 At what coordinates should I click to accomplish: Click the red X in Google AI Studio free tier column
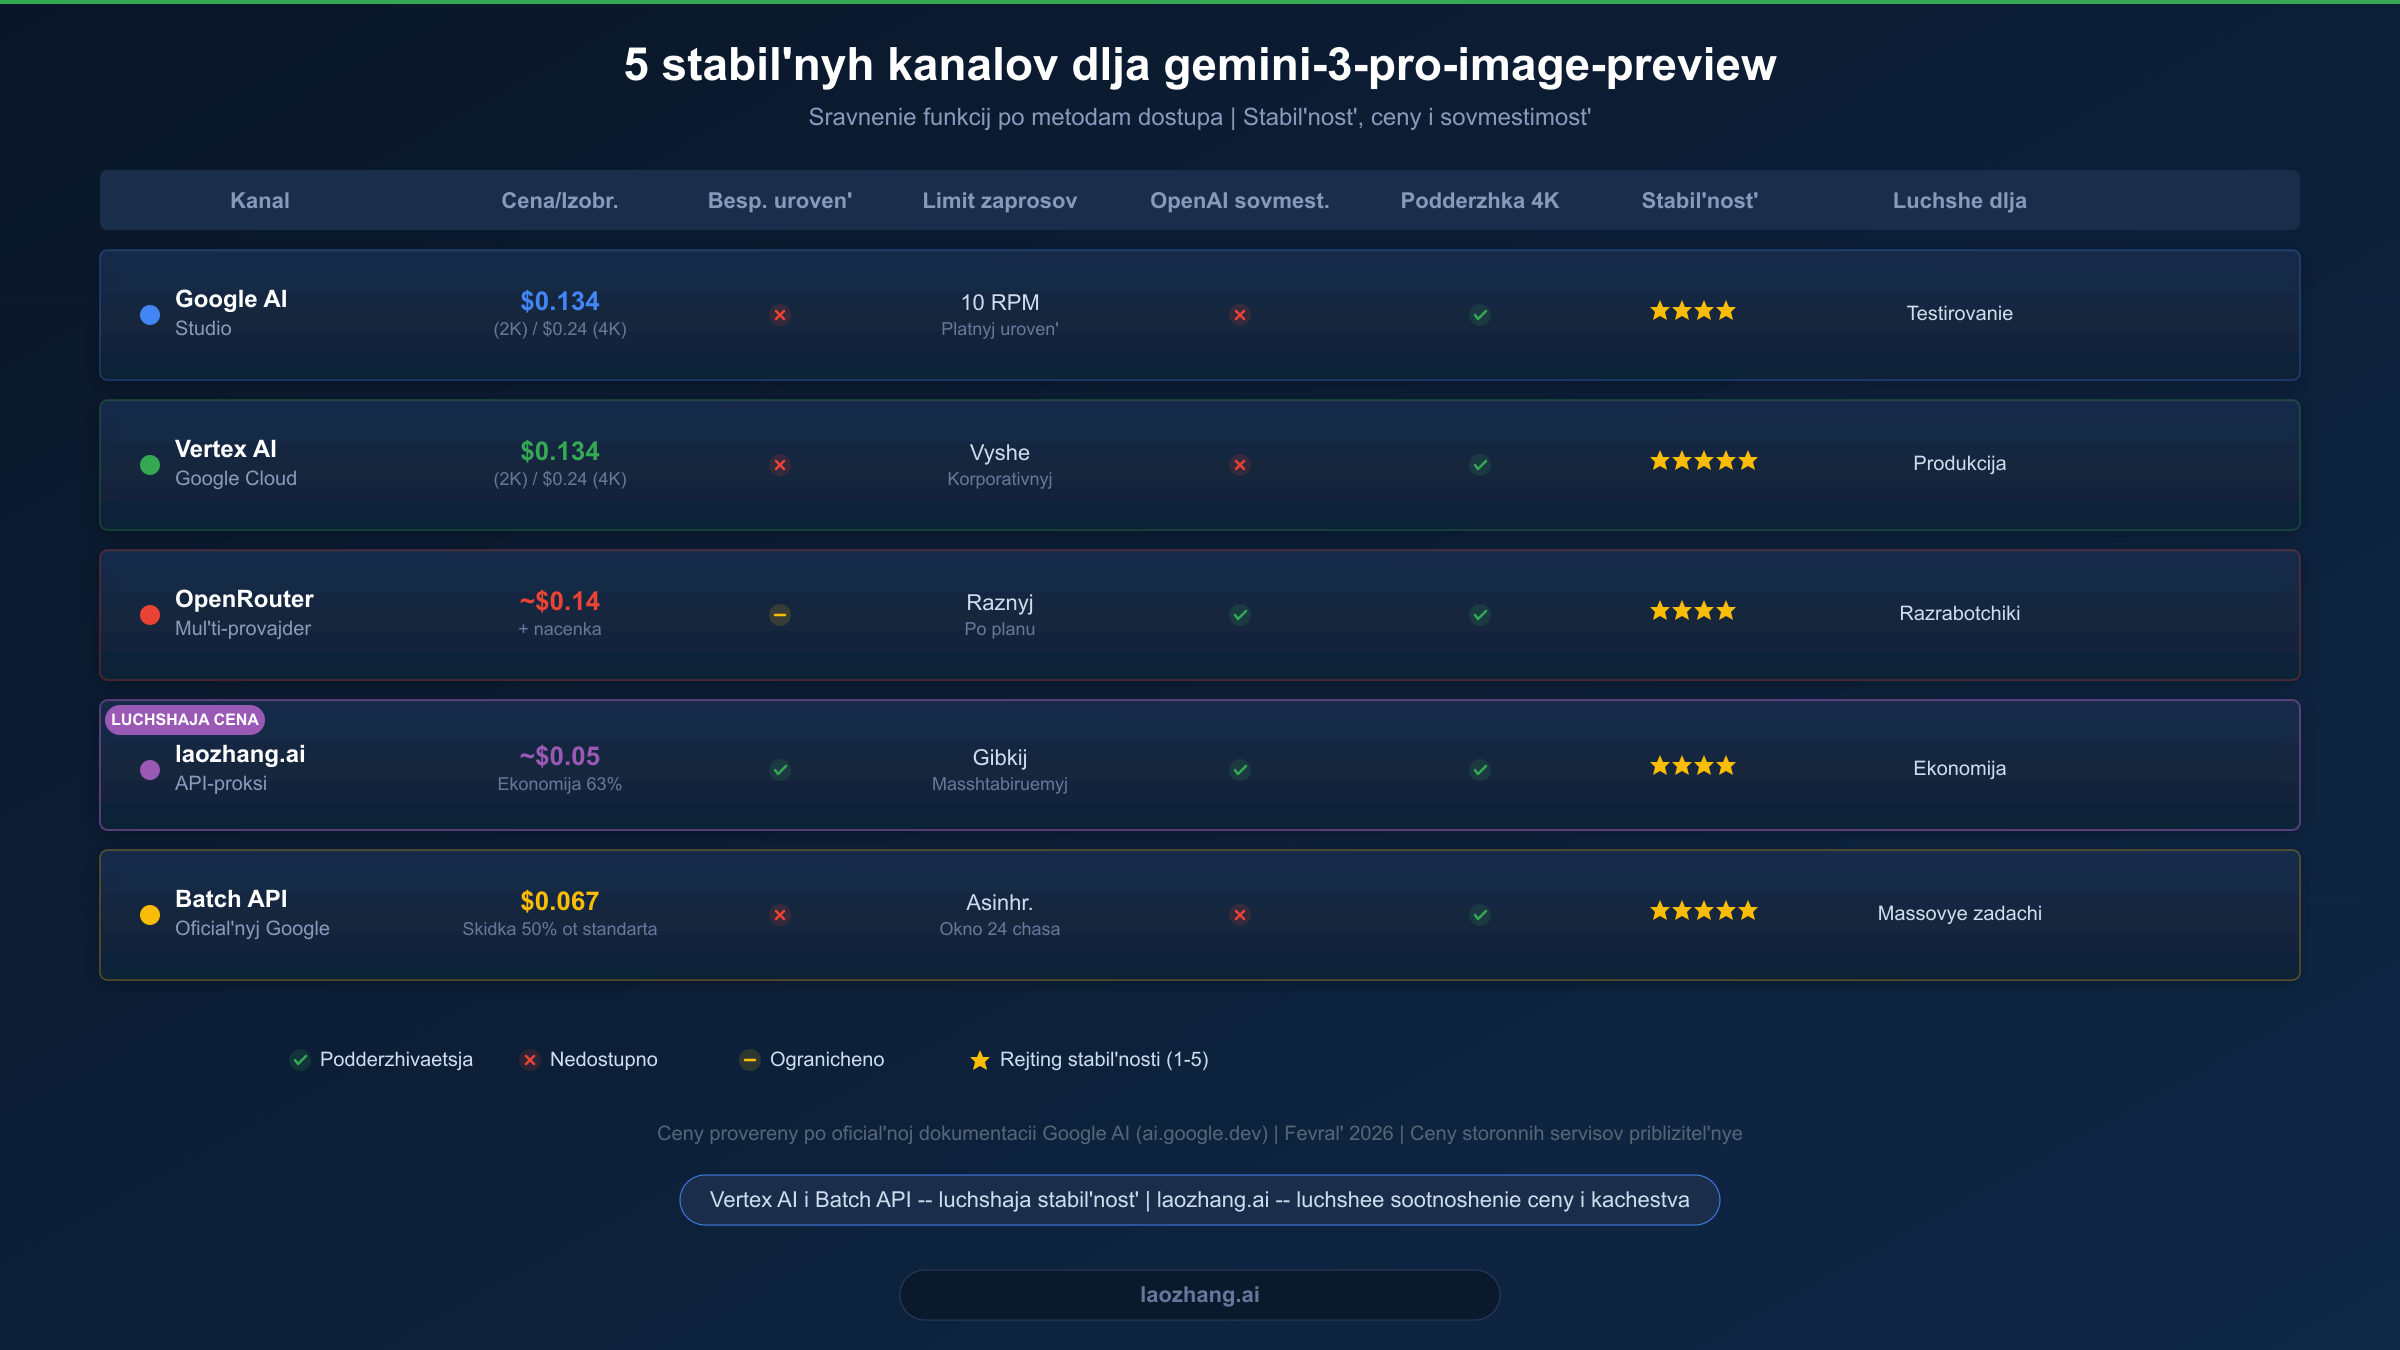[x=780, y=315]
